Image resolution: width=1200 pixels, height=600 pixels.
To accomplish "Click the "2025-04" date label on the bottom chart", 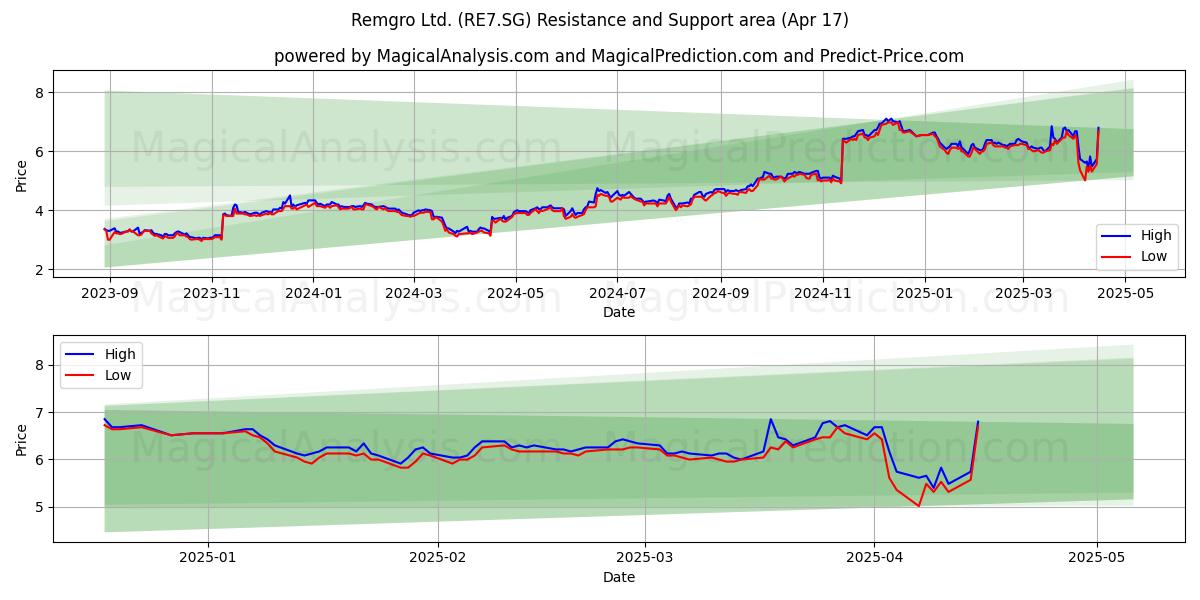I will pos(875,559).
